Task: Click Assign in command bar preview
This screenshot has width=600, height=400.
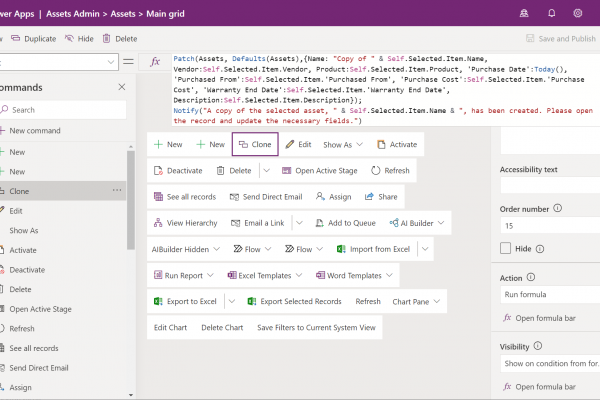Action: (x=333, y=197)
